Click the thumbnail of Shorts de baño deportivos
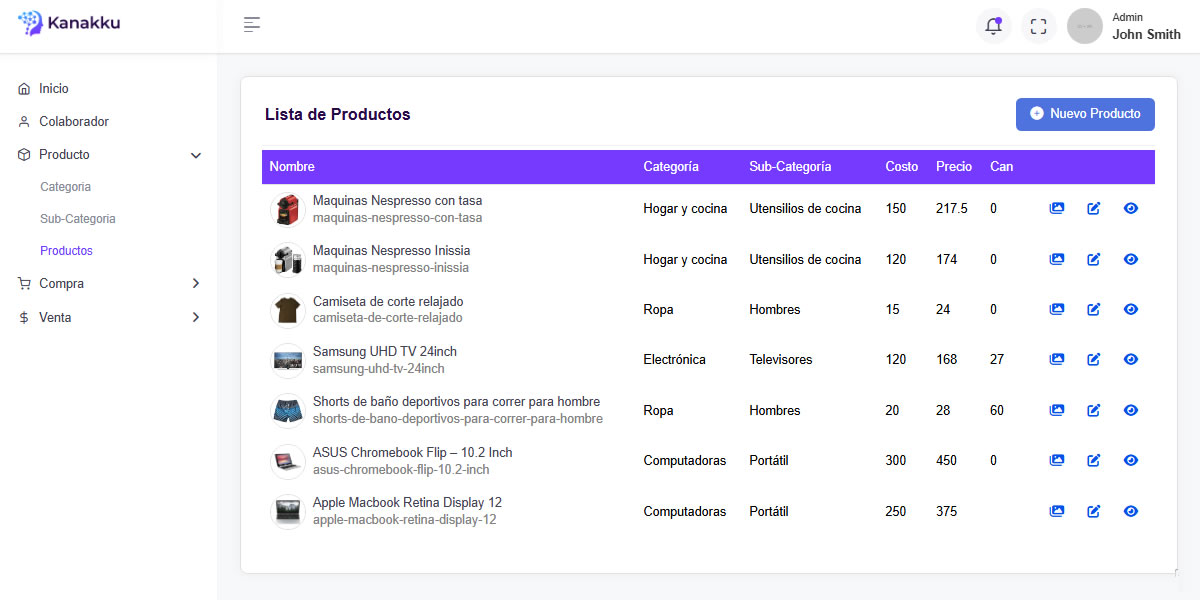Viewport: 1200px width, 600px height. coord(287,410)
